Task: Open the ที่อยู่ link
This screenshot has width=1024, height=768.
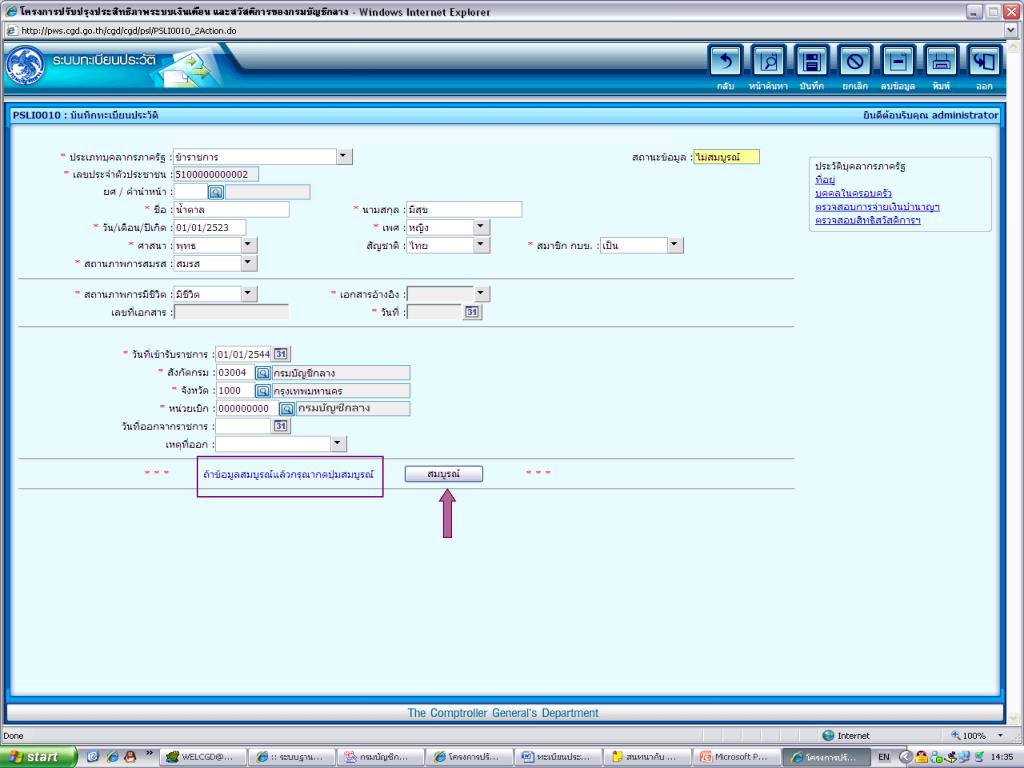Action: 825,180
